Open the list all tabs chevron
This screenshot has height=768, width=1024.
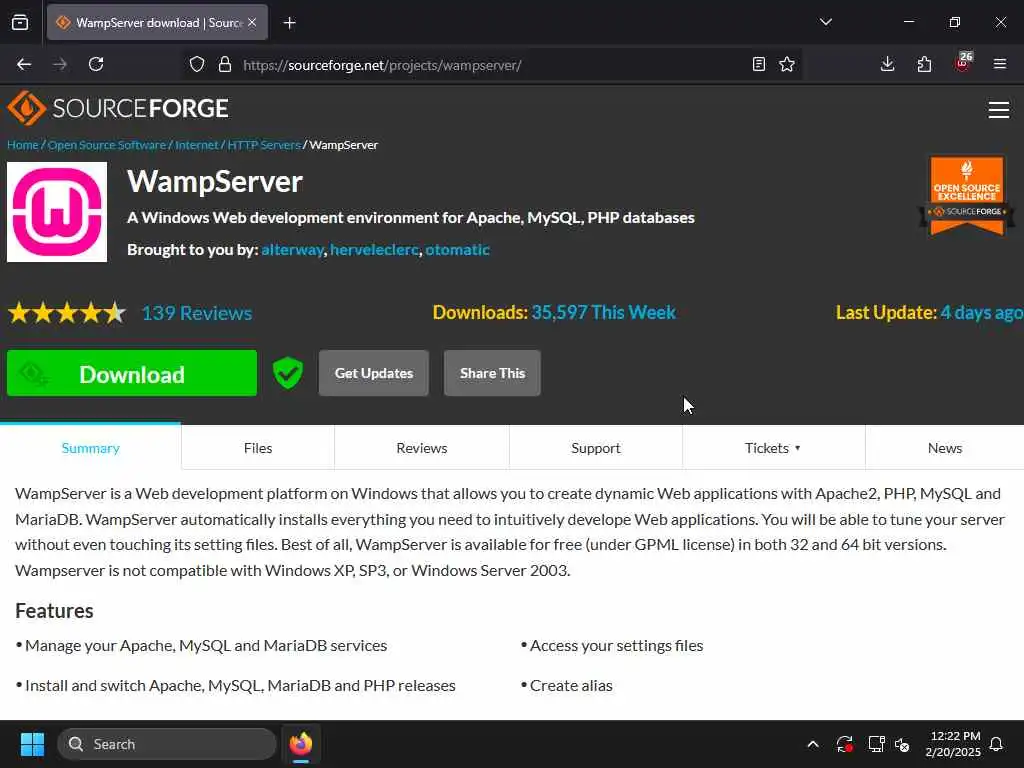(825, 22)
